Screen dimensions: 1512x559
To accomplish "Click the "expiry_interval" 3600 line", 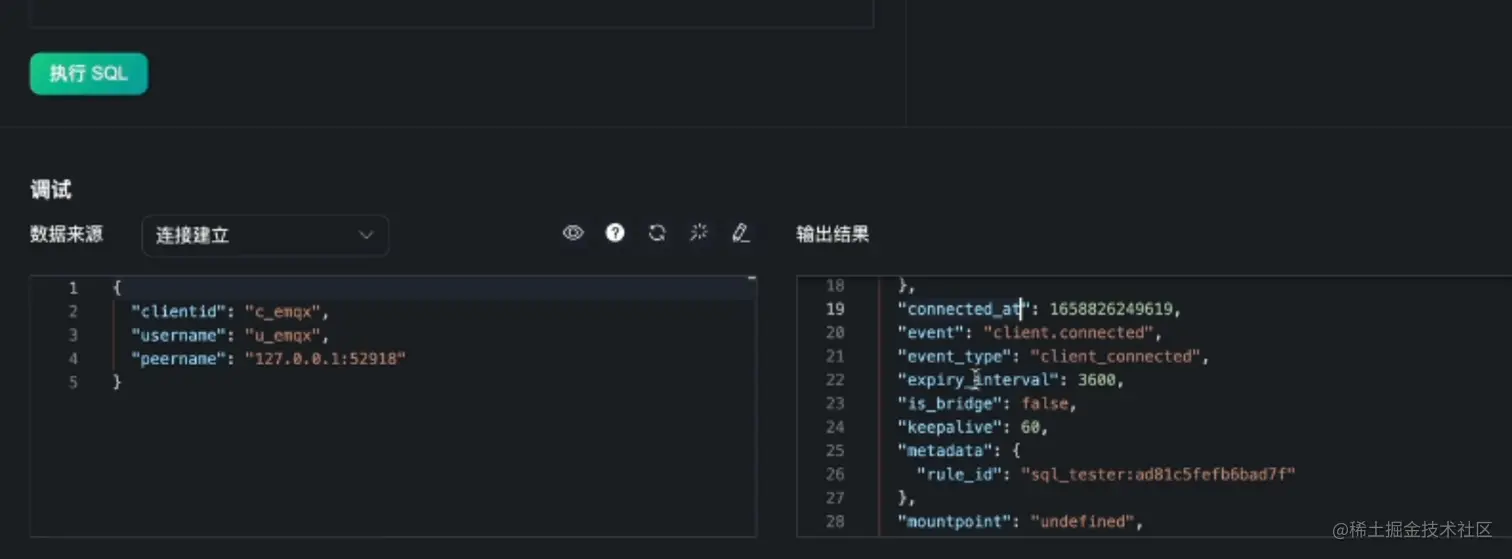I will point(1011,380).
